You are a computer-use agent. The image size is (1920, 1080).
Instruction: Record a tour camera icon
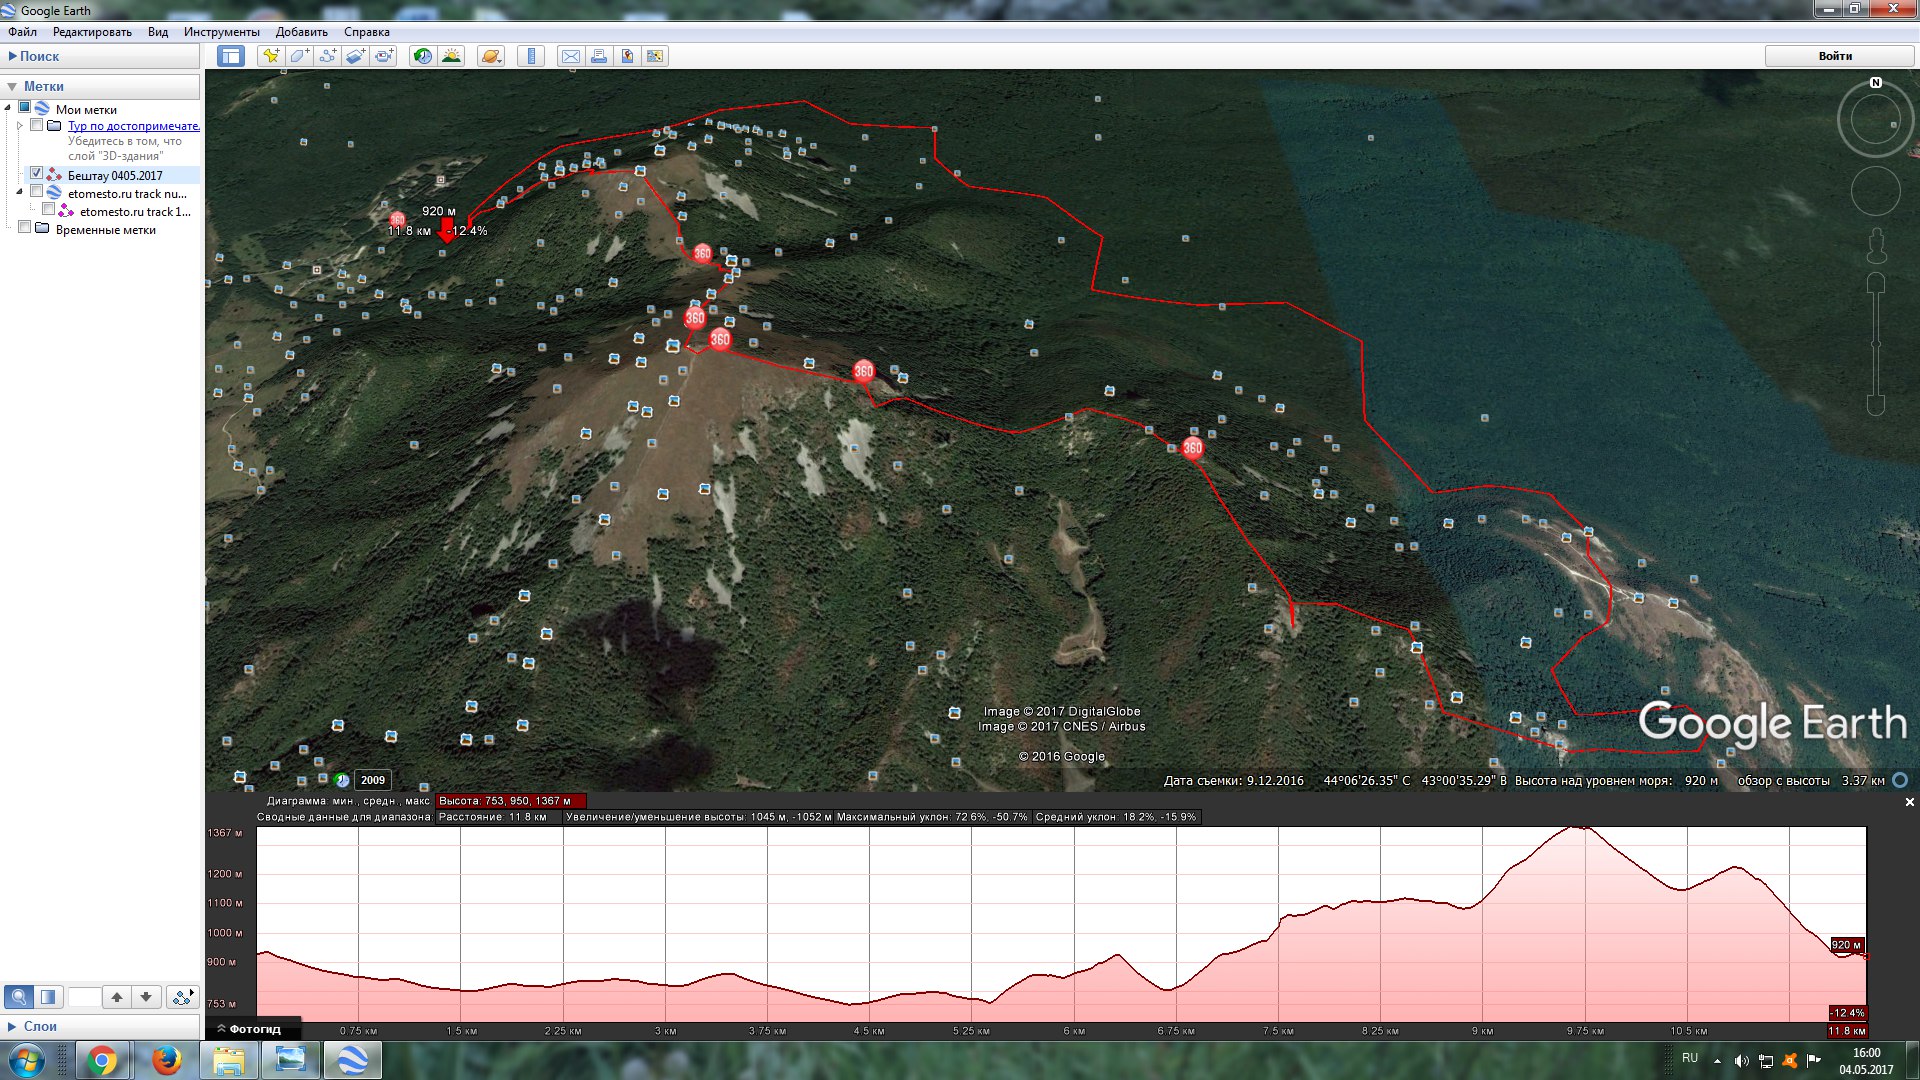pyautogui.click(x=384, y=56)
